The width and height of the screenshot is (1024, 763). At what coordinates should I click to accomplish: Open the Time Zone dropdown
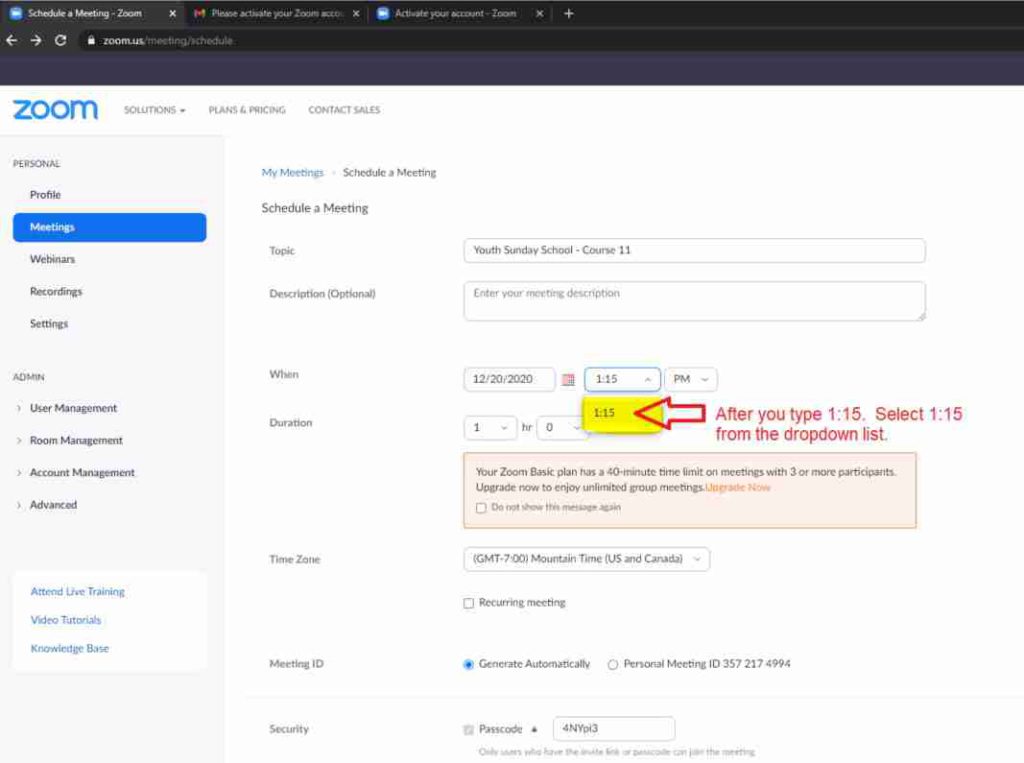[586, 559]
